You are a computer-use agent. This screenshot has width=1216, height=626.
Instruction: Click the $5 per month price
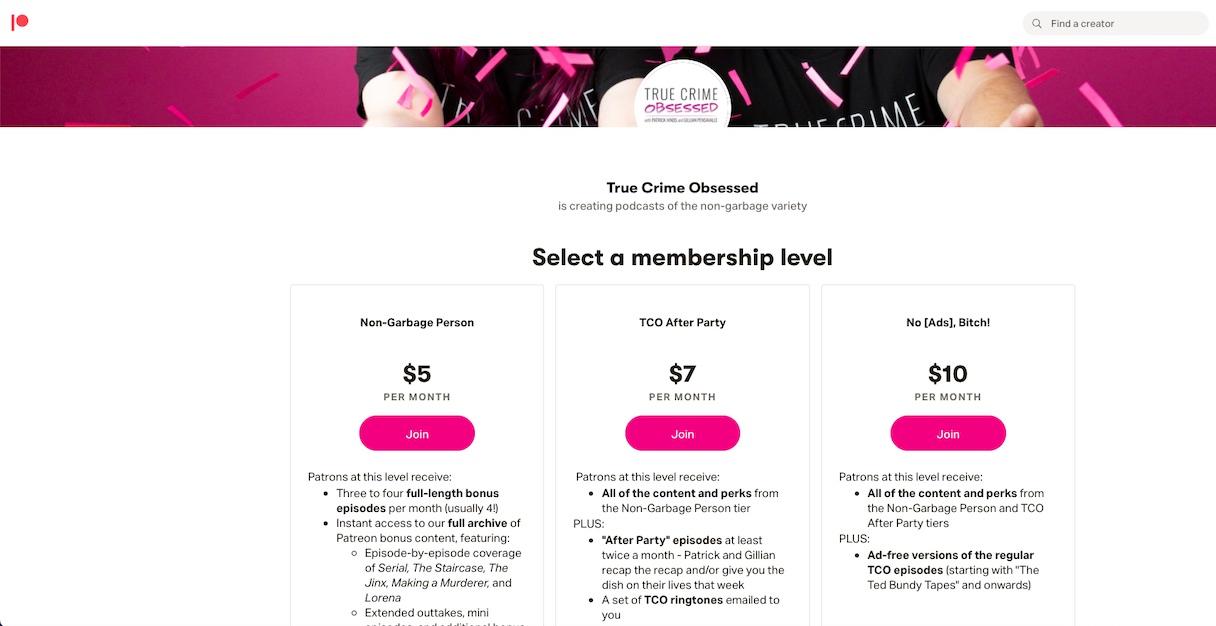(x=417, y=374)
